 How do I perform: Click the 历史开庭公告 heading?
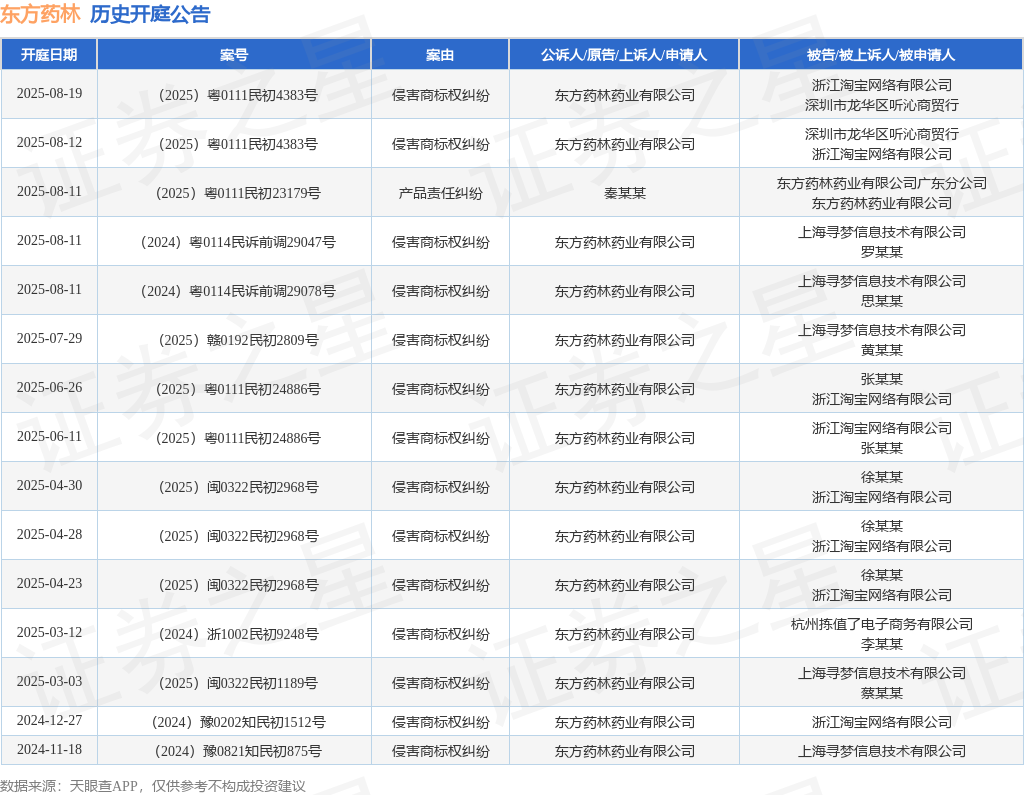[x=150, y=14]
